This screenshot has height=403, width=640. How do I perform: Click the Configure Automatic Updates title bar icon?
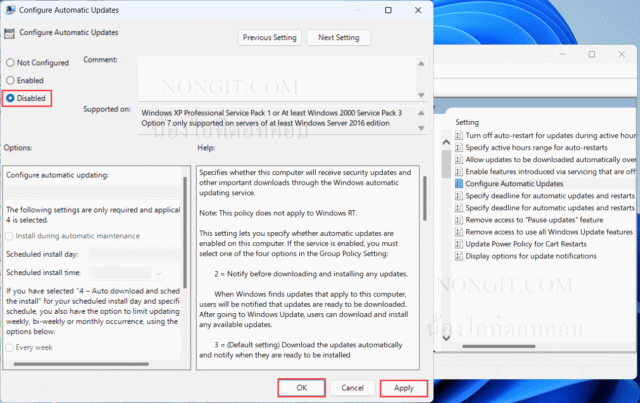click(10, 10)
